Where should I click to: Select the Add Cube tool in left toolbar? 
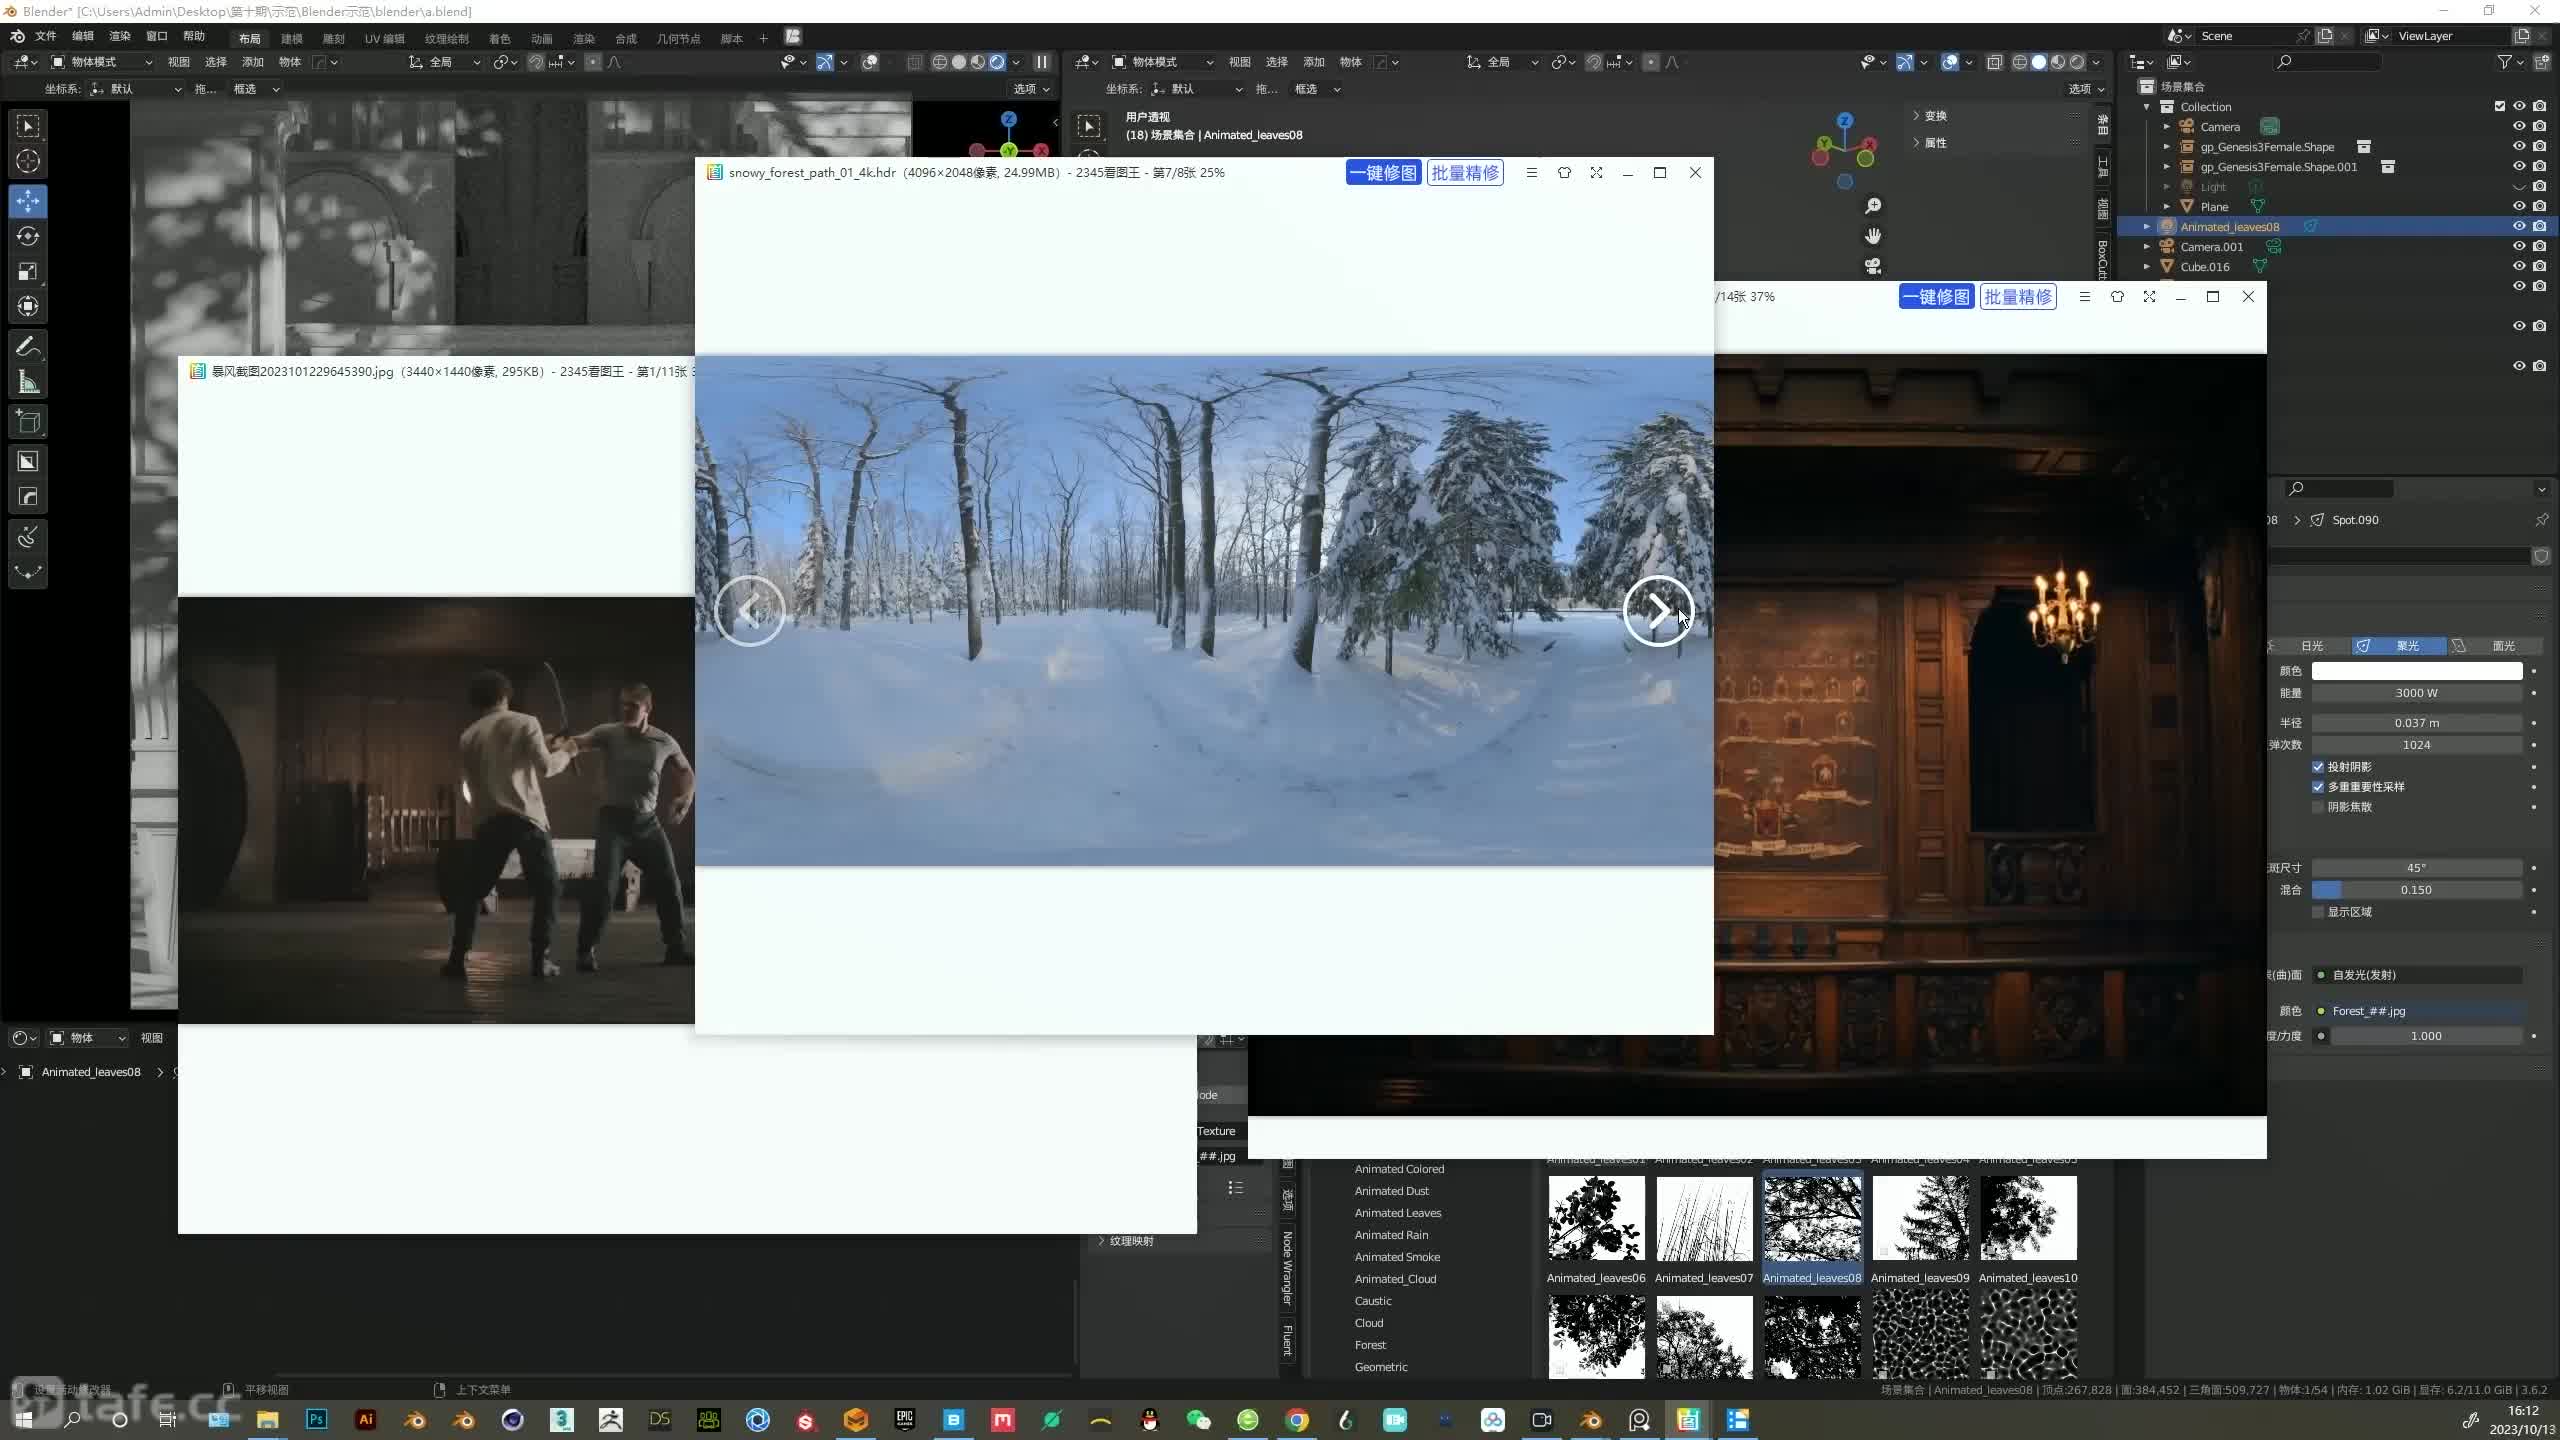tap(28, 422)
